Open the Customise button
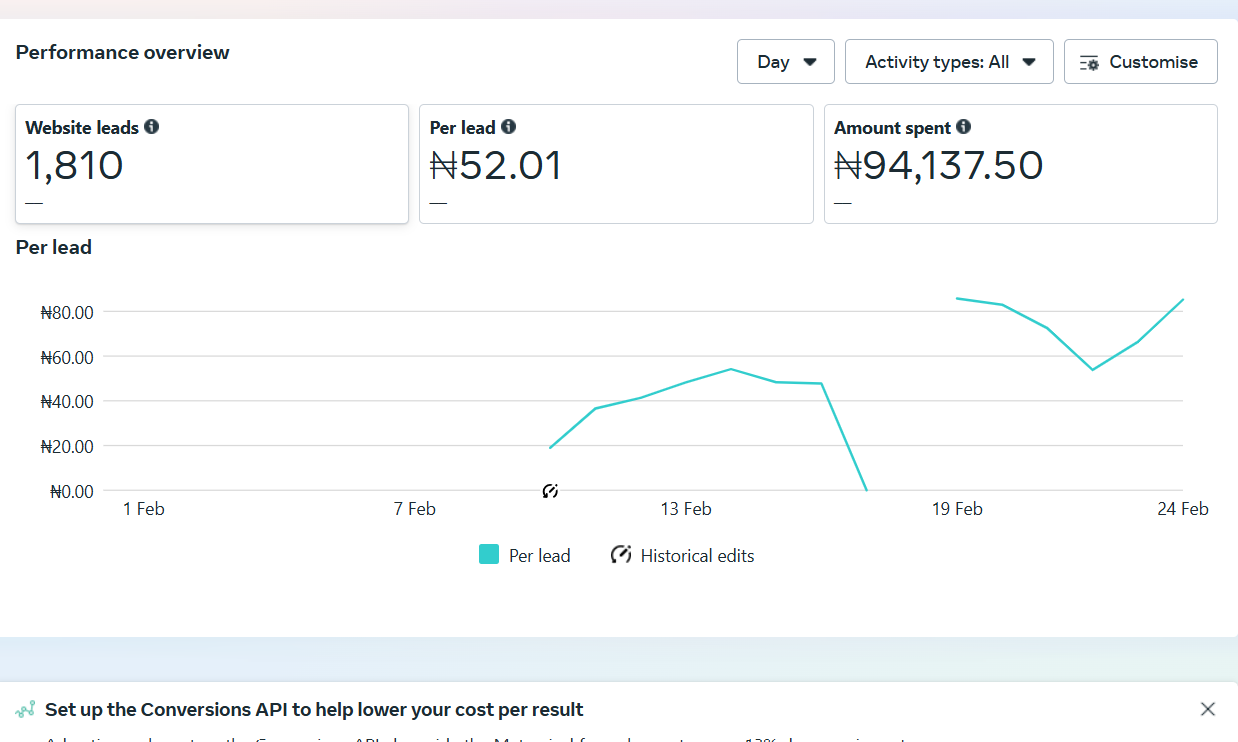 pos(1141,62)
